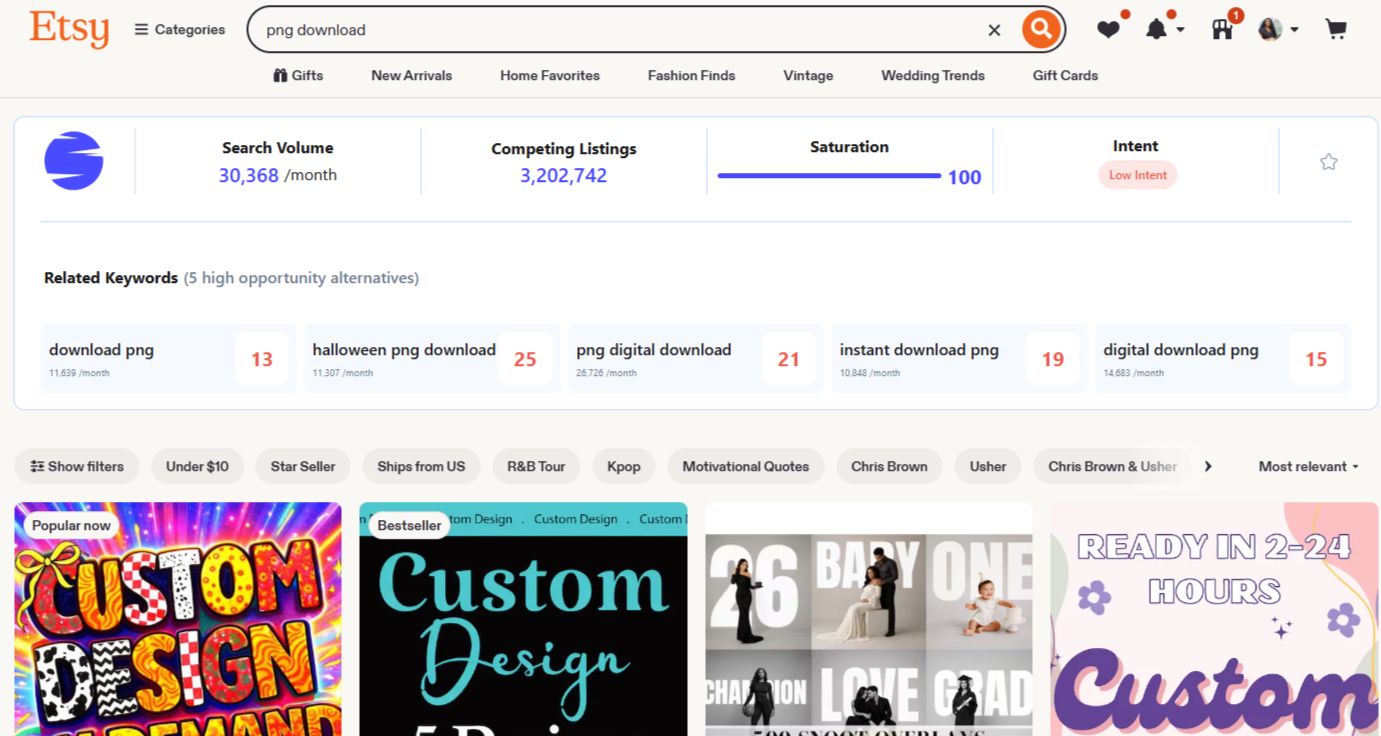Screen dimensions: 1381x736
Task: Apply the Ships from US filter chip
Action: 421,466
